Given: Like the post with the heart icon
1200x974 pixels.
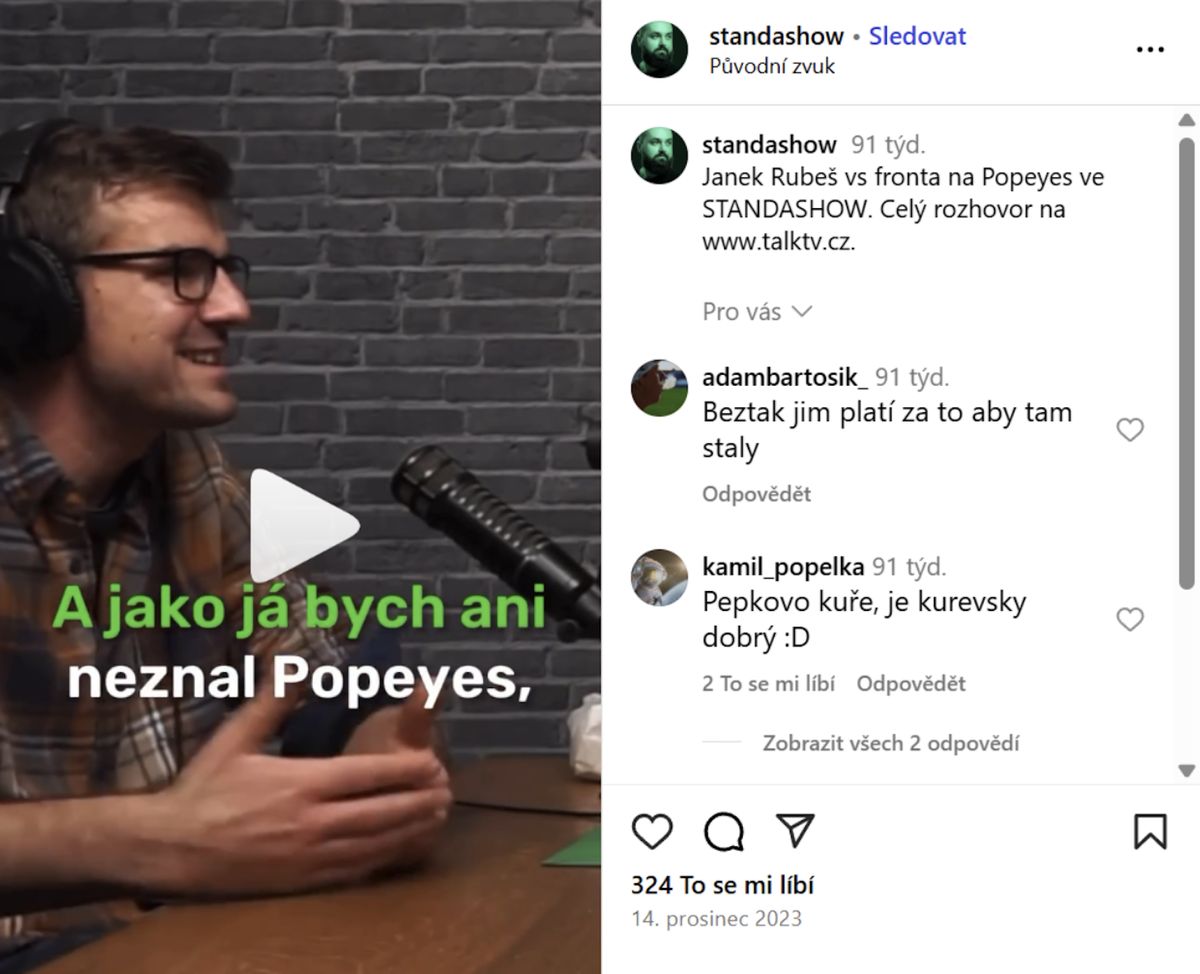Looking at the screenshot, I should click(652, 831).
